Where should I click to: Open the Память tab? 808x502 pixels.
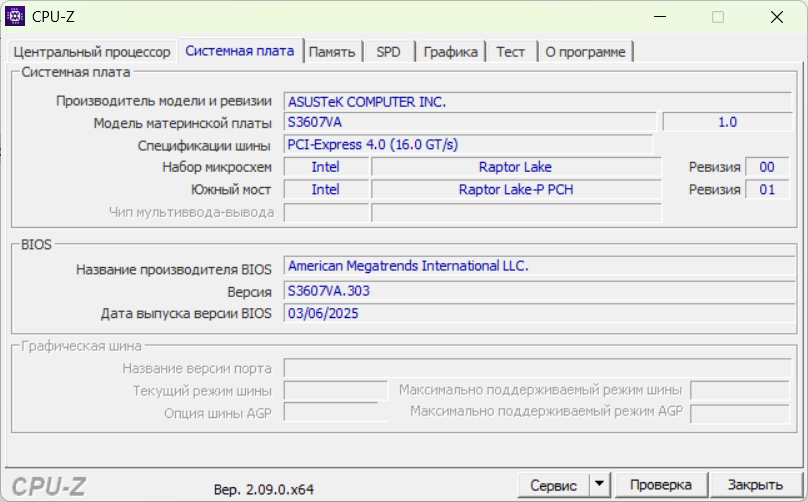pos(332,52)
